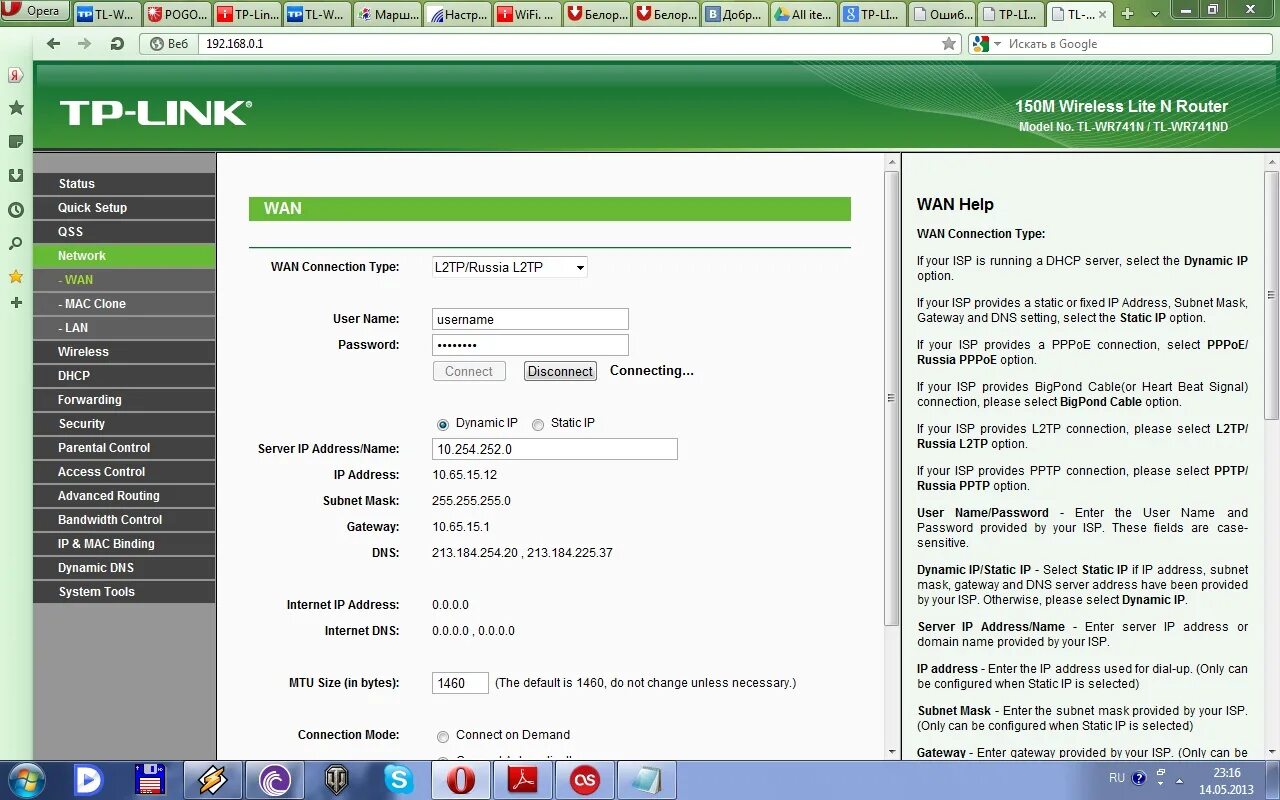Viewport: 1280px width, 800px height.
Task: Bookmark the page with the address bar star
Action: 949,44
